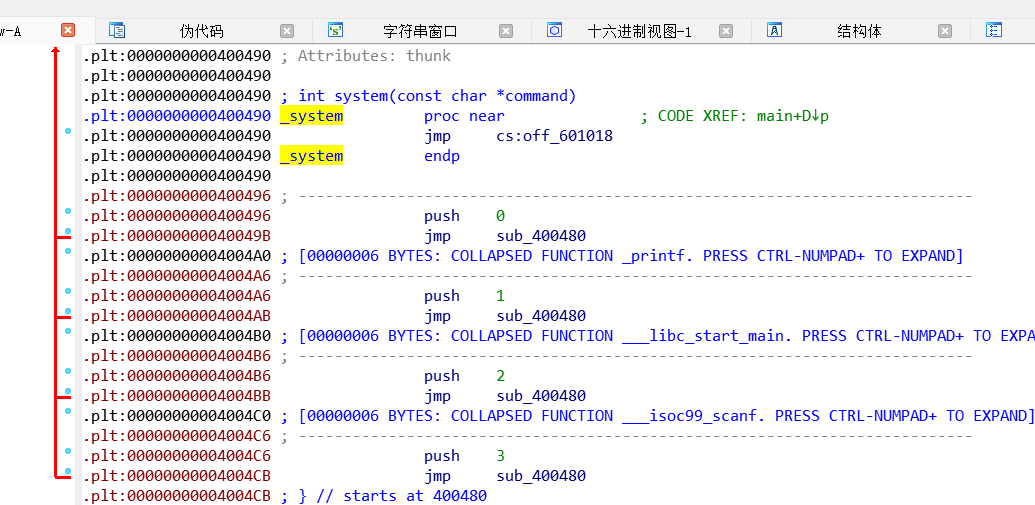Close the 结构体 tab
Screen dimensions: 1035x505
(x=945, y=31)
